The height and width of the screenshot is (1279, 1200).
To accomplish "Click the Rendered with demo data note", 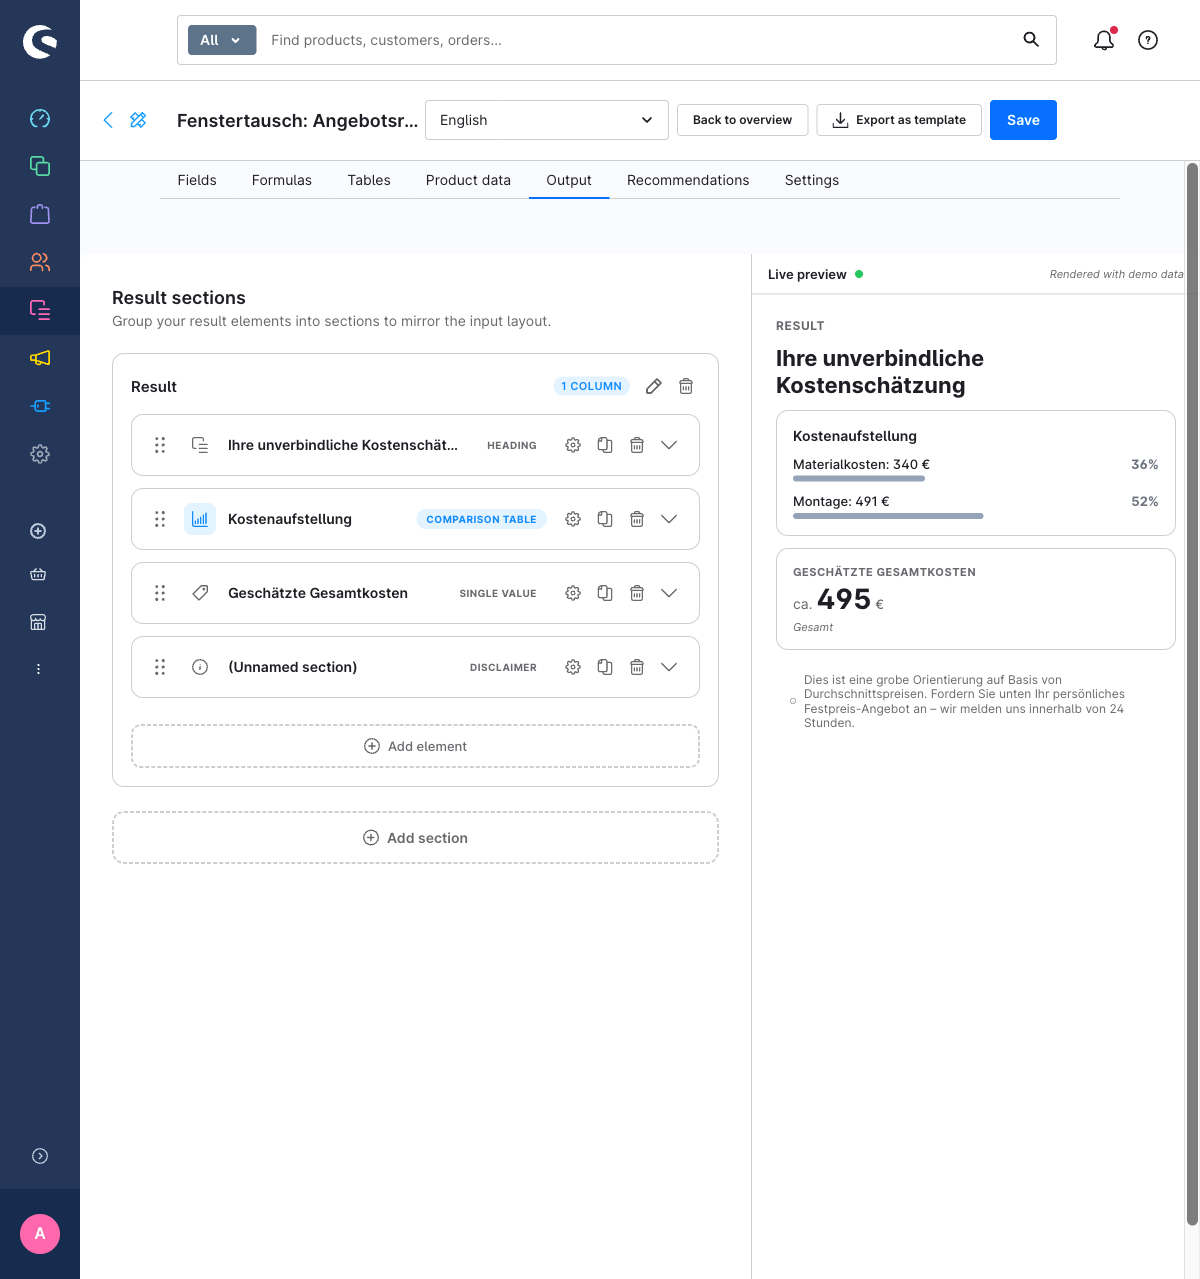I will pyautogui.click(x=1116, y=274).
